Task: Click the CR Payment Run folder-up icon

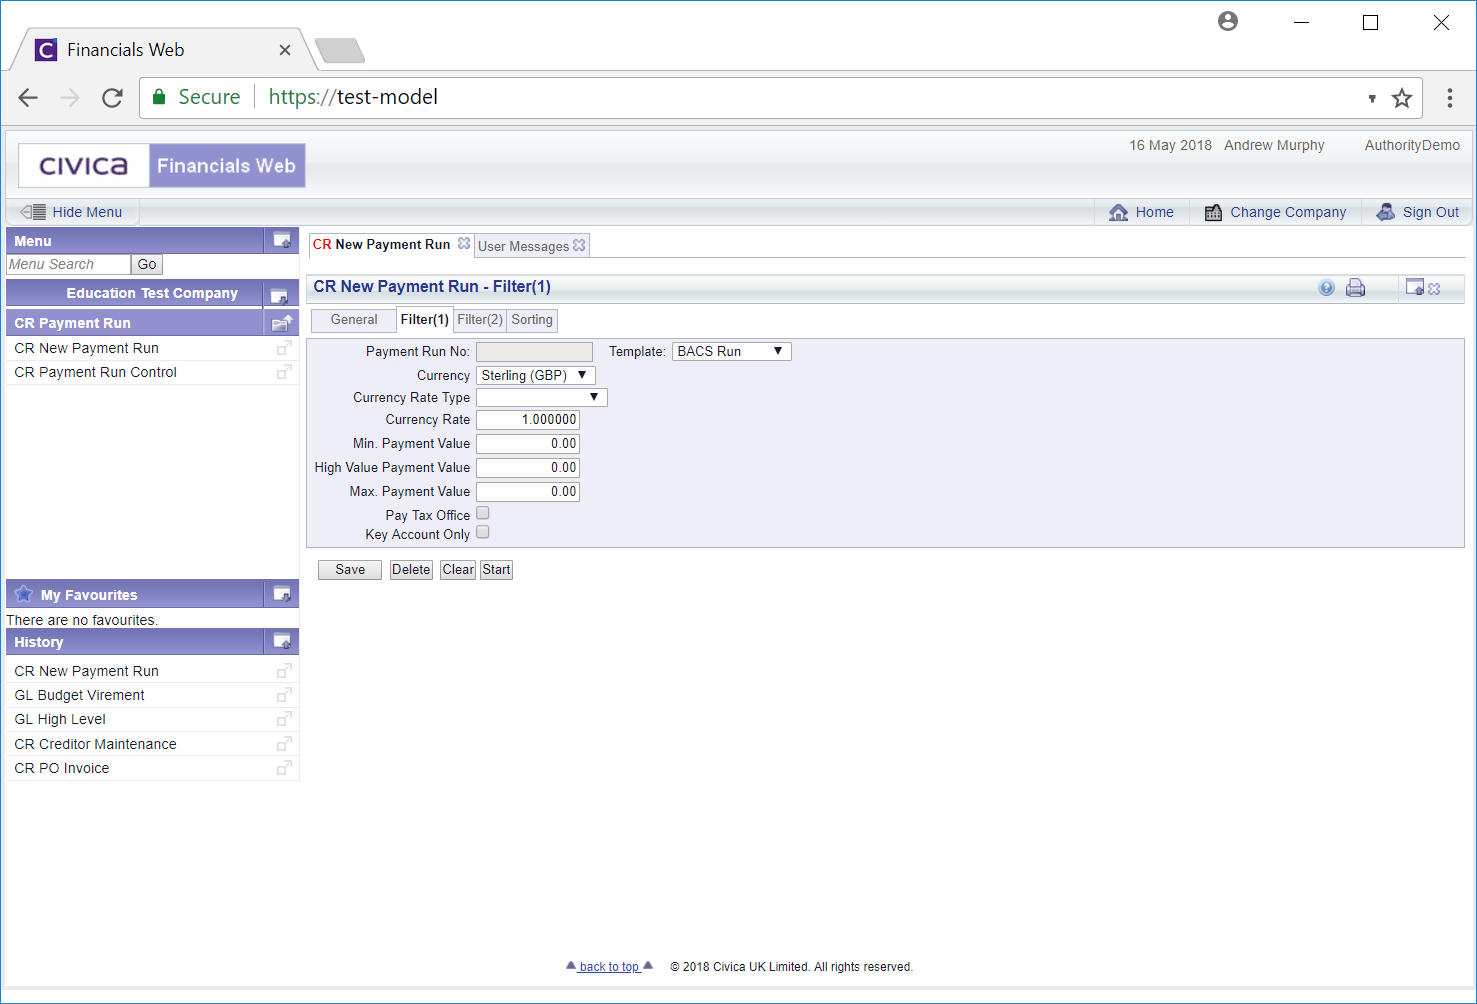Action: point(282,323)
